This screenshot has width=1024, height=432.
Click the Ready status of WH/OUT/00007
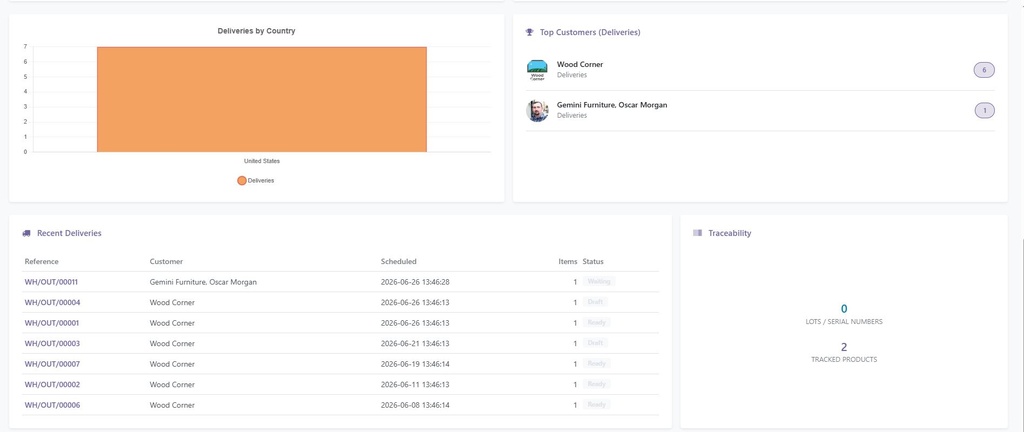pos(597,363)
